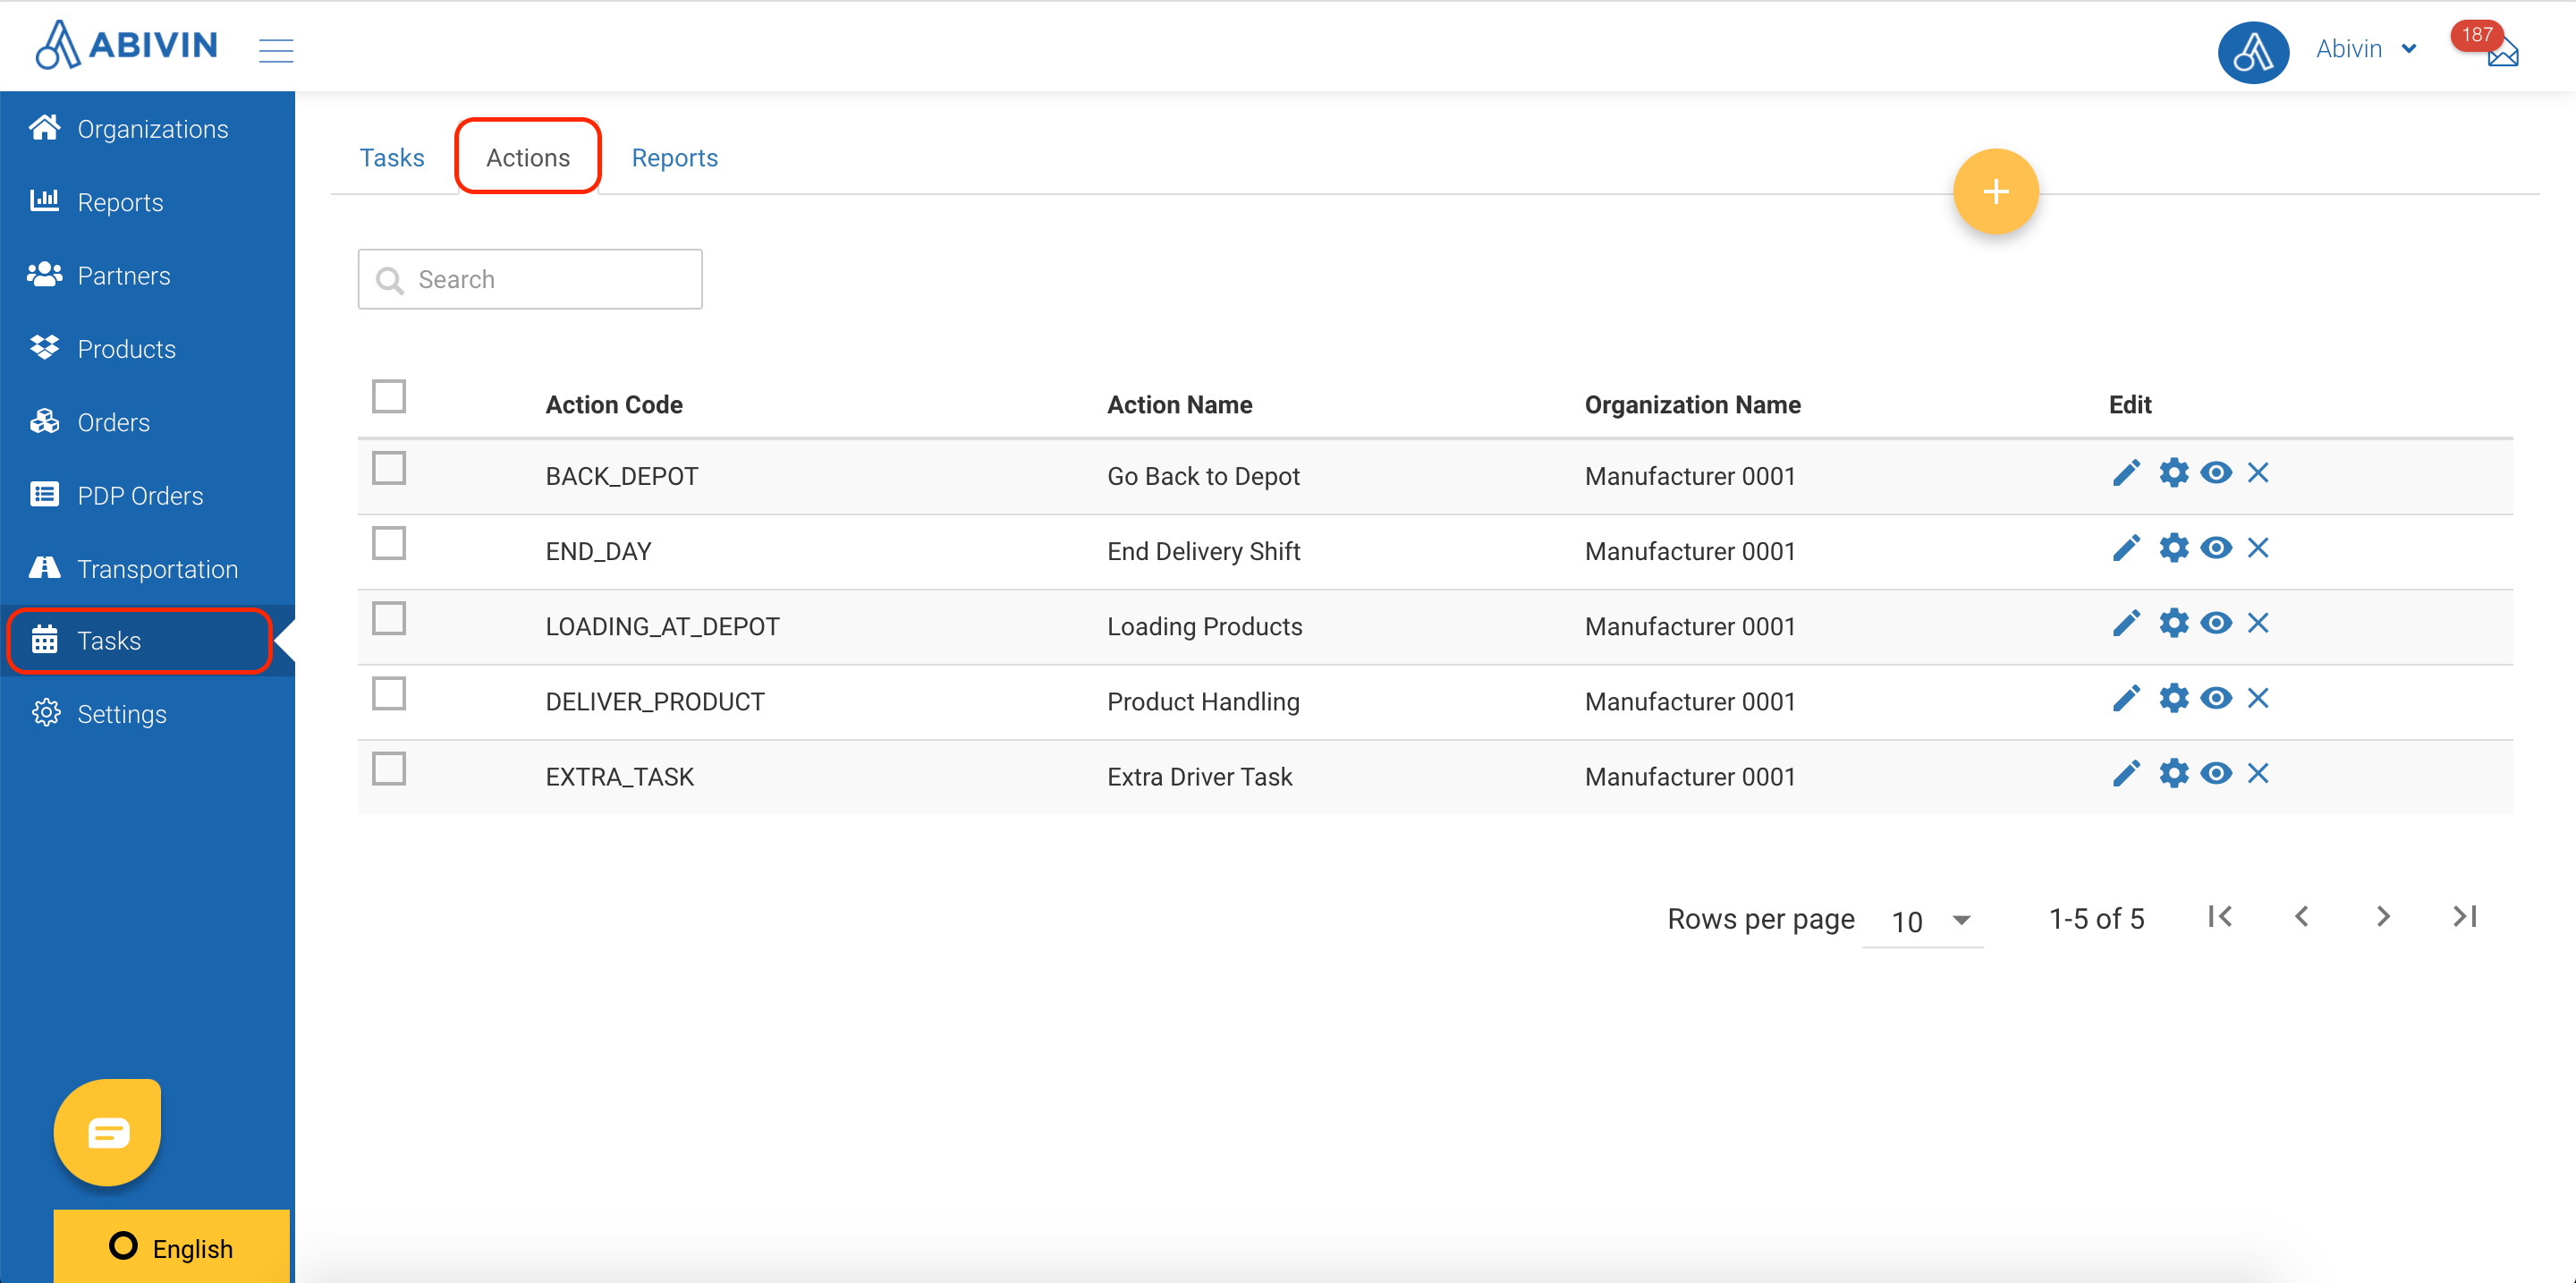Expand the Abivin account dropdown
The height and width of the screenshot is (1283, 2576).
[x=2366, y=49]
